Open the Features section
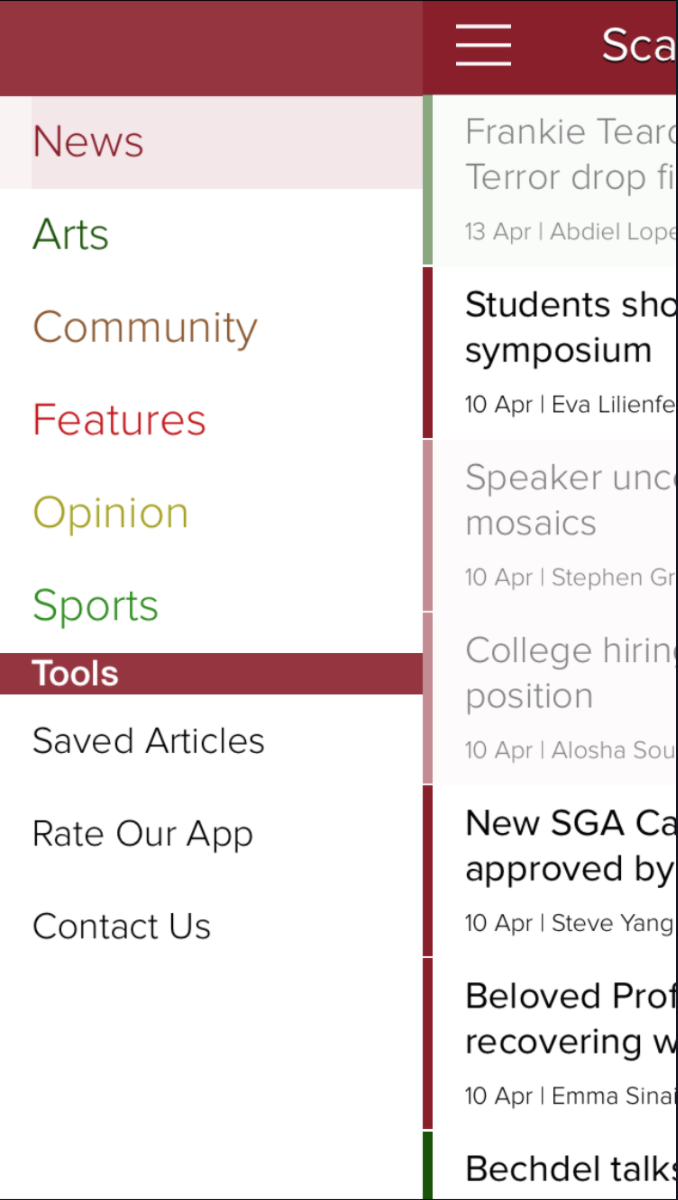This screenshot has height=1200, width=678. (119, 420)
